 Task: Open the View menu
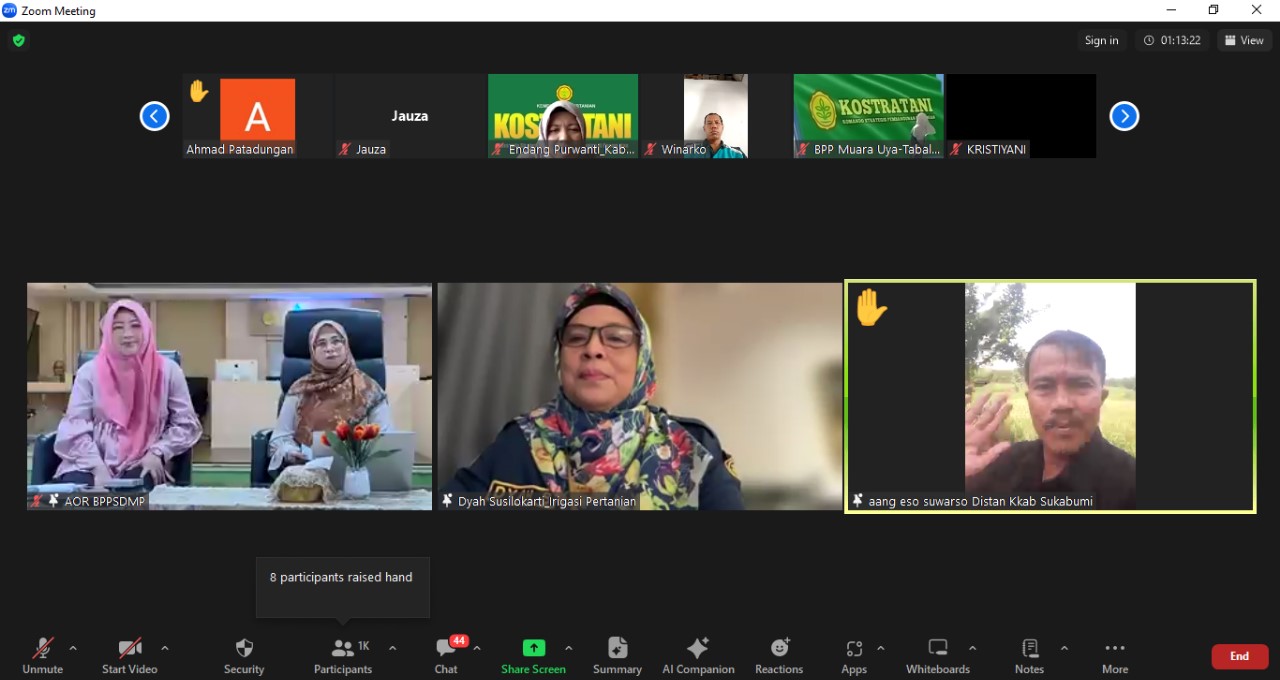point(1244,40)
